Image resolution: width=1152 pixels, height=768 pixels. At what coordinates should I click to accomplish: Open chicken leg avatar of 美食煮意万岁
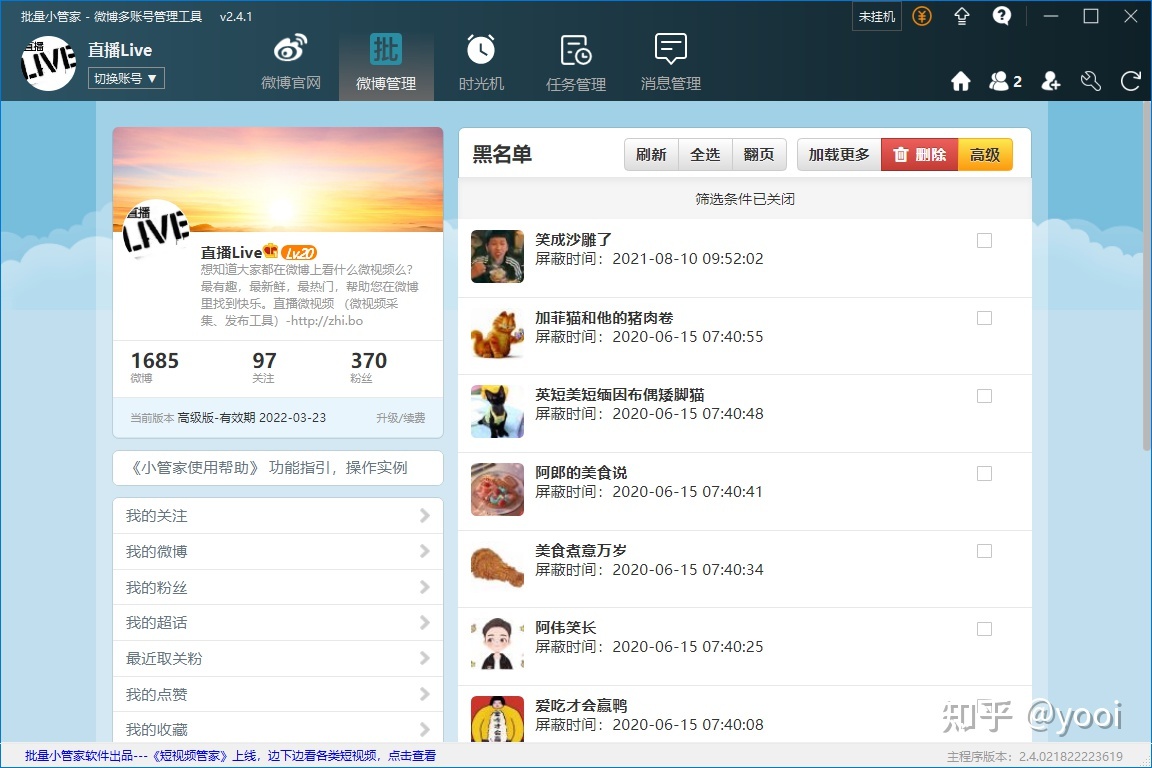tap(497, 567)
